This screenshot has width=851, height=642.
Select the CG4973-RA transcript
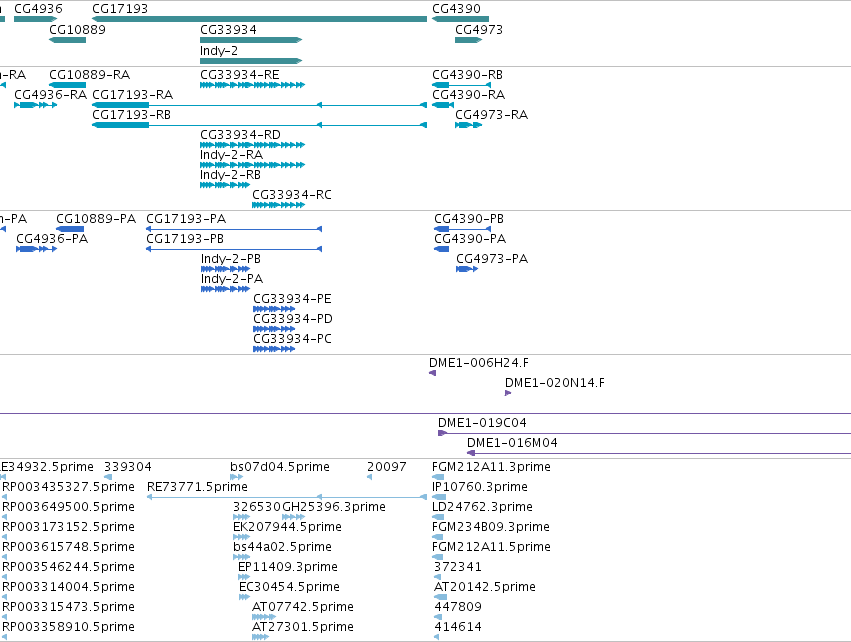click(468, 125)
